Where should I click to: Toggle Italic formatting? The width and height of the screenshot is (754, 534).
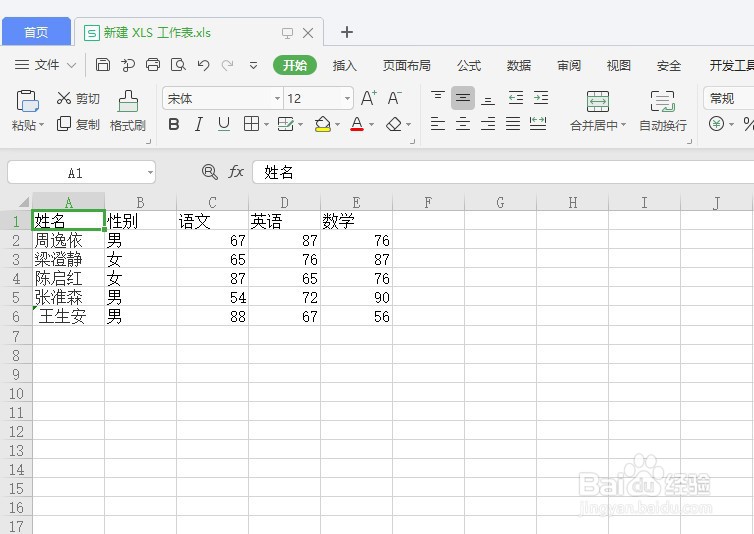pos(199,125)
